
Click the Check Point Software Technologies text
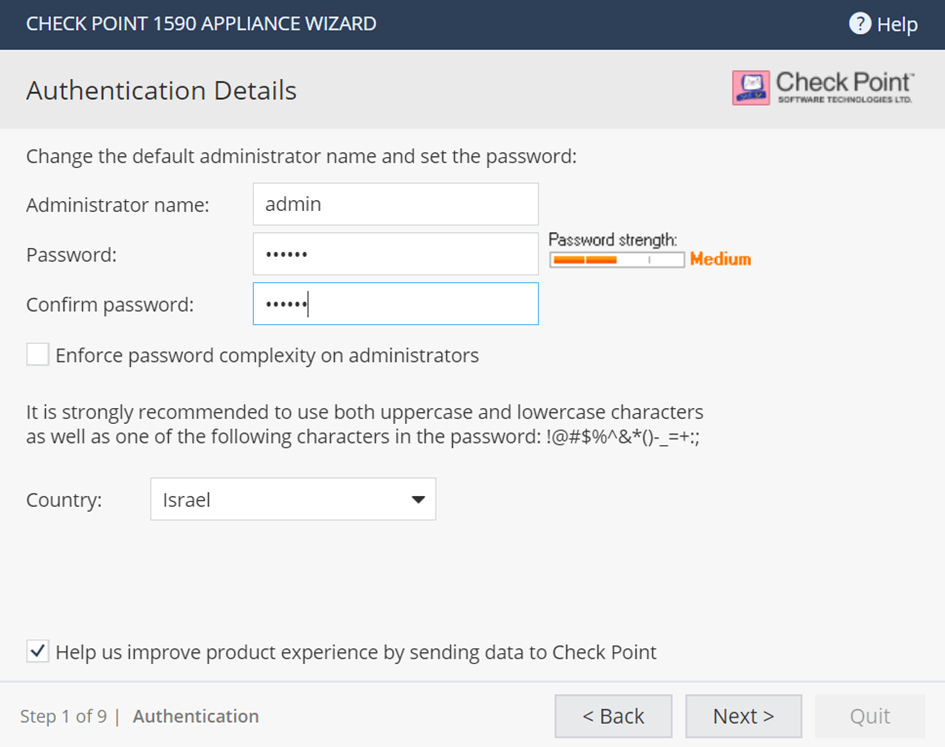coord(844,88)
